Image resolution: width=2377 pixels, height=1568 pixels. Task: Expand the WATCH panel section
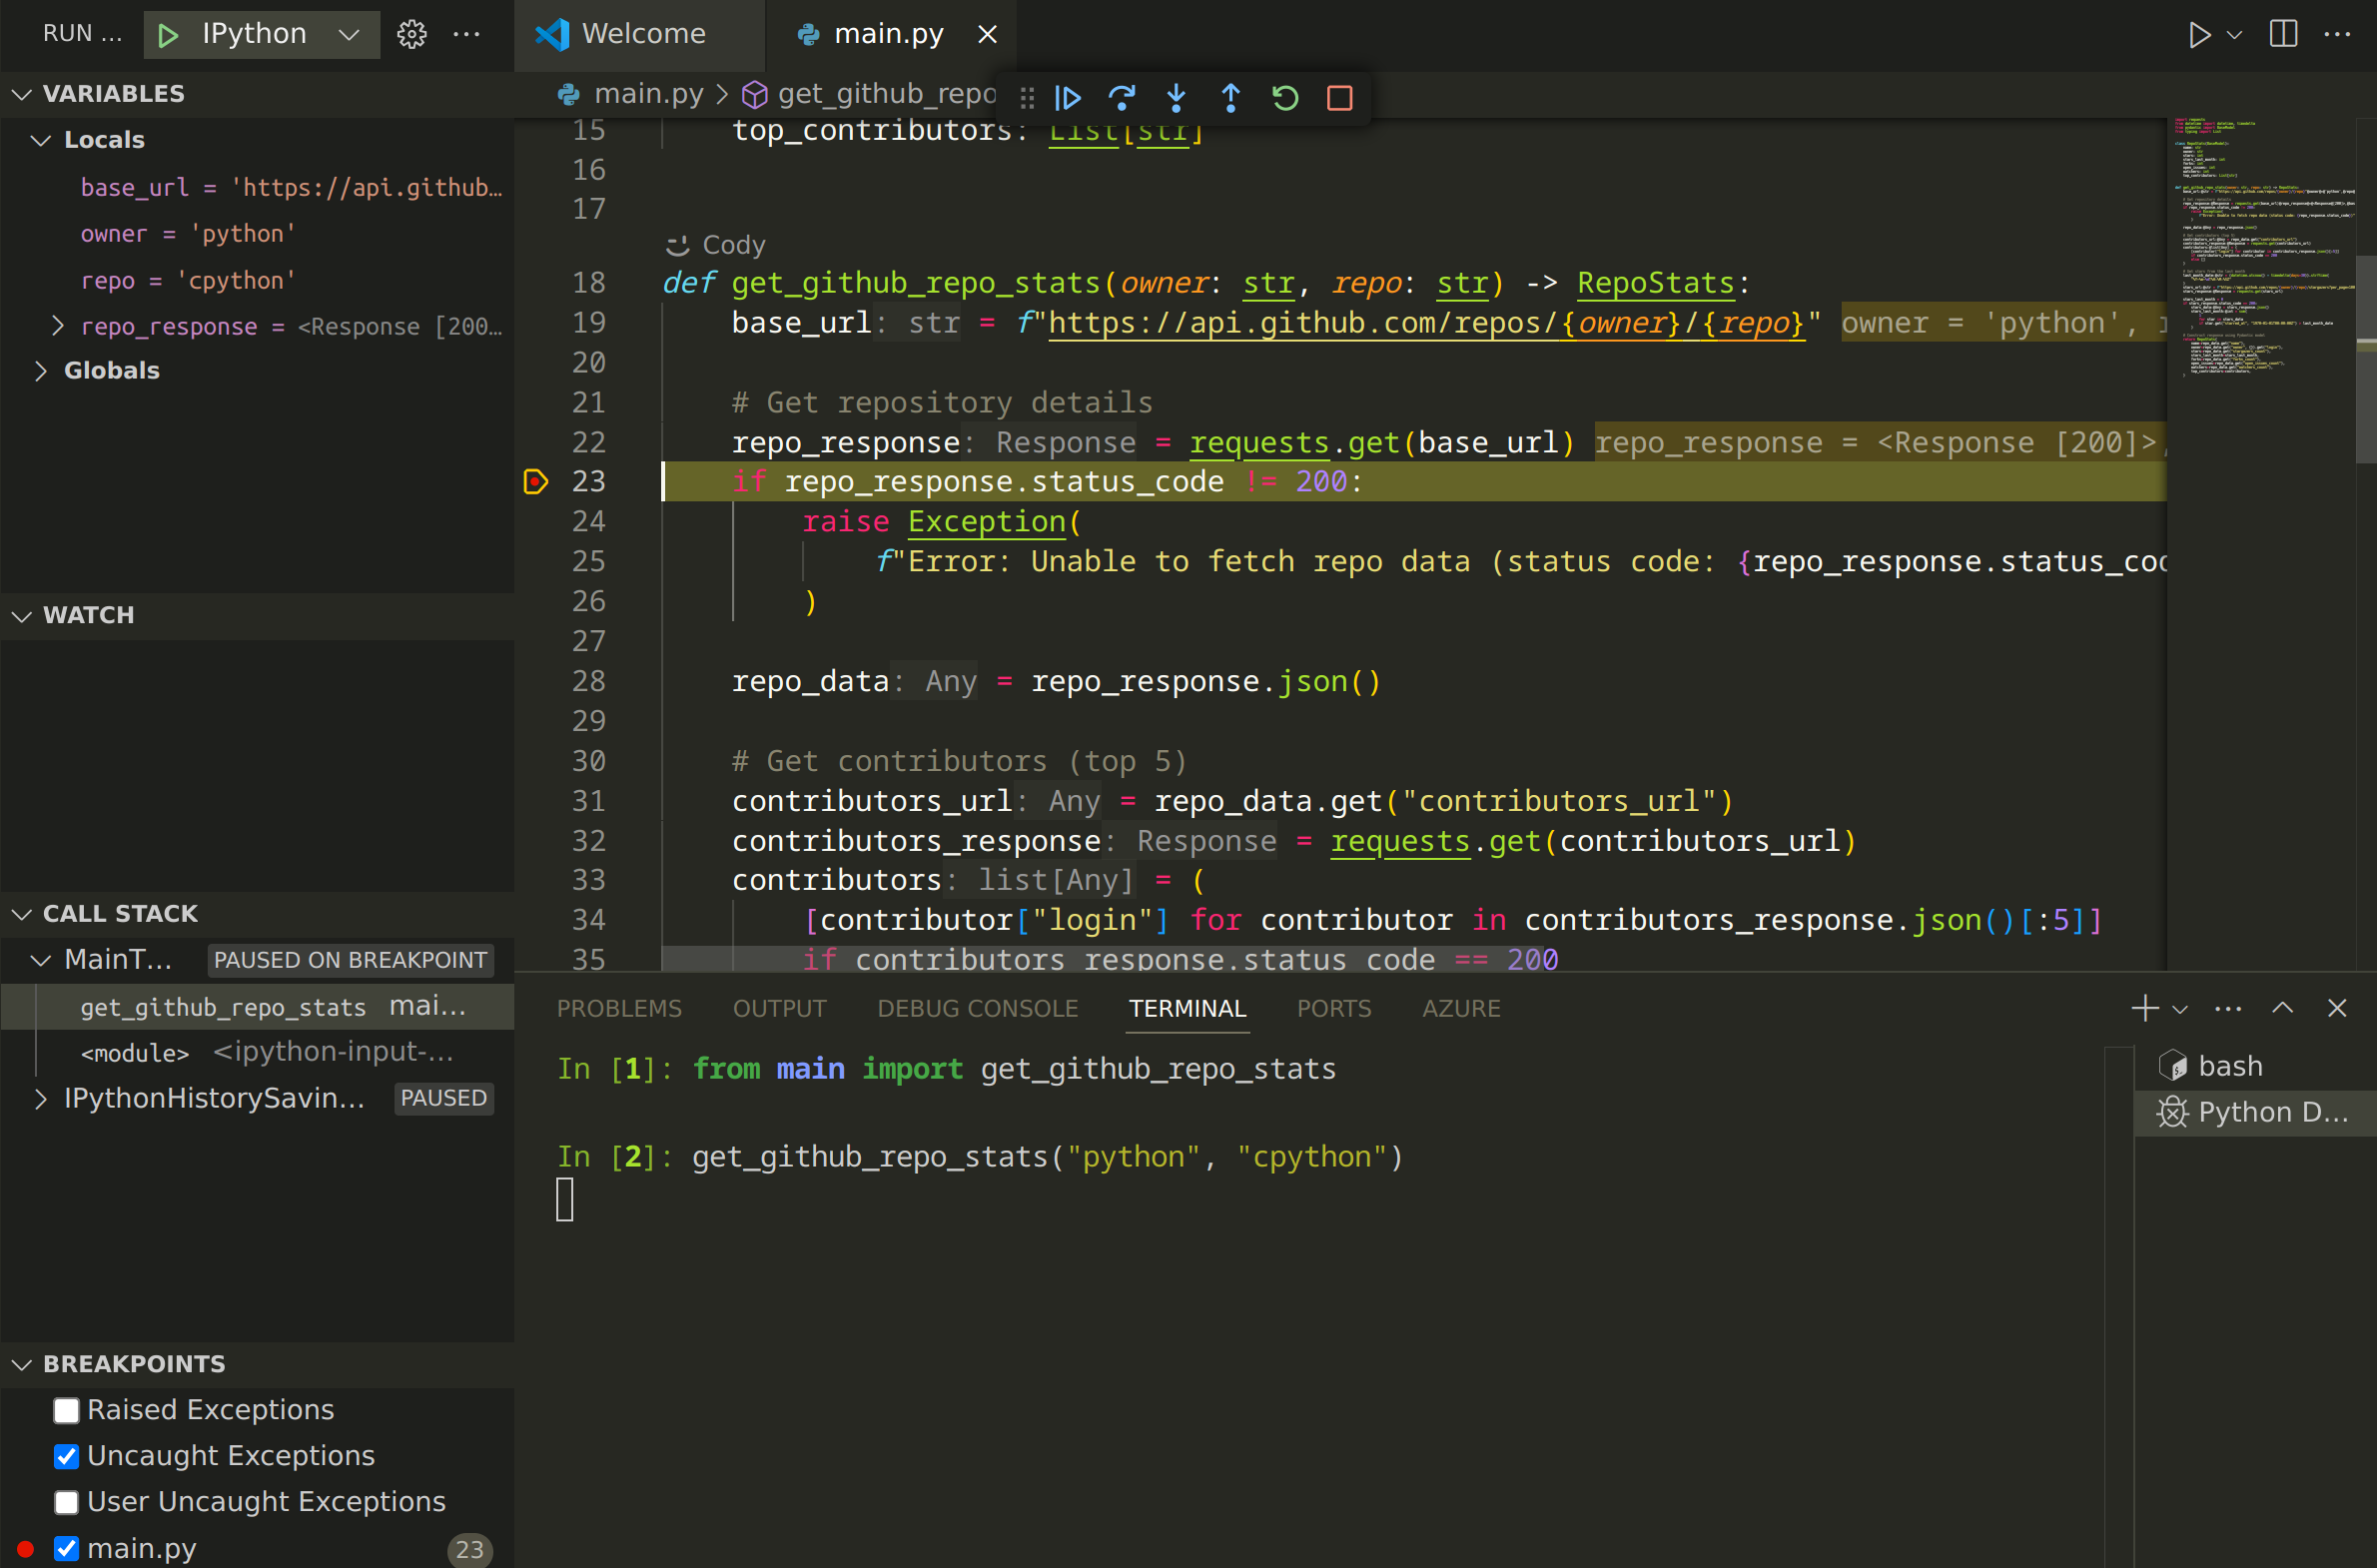pyautogui.click(x=28, y=612)
